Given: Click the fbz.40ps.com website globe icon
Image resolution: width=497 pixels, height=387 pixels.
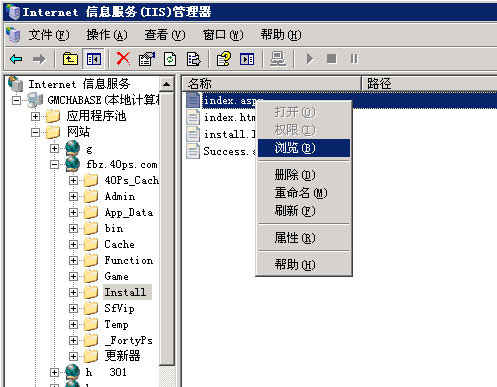Looking at the screenshot, I should click(x=72, y=164).
